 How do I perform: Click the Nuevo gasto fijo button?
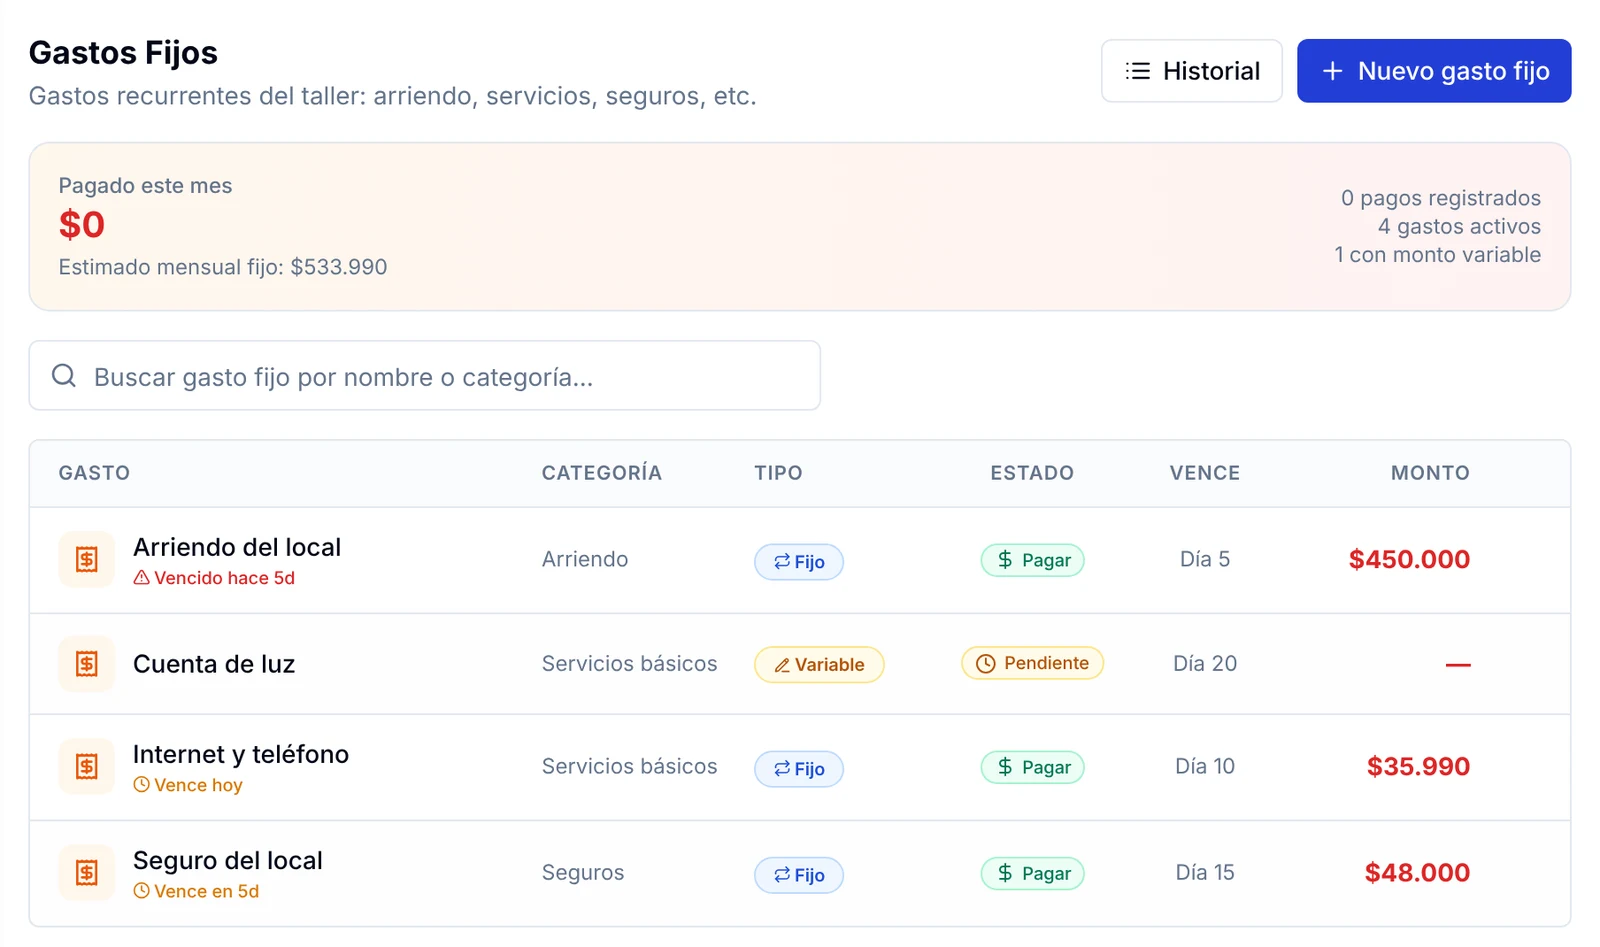pos(1434,71)
